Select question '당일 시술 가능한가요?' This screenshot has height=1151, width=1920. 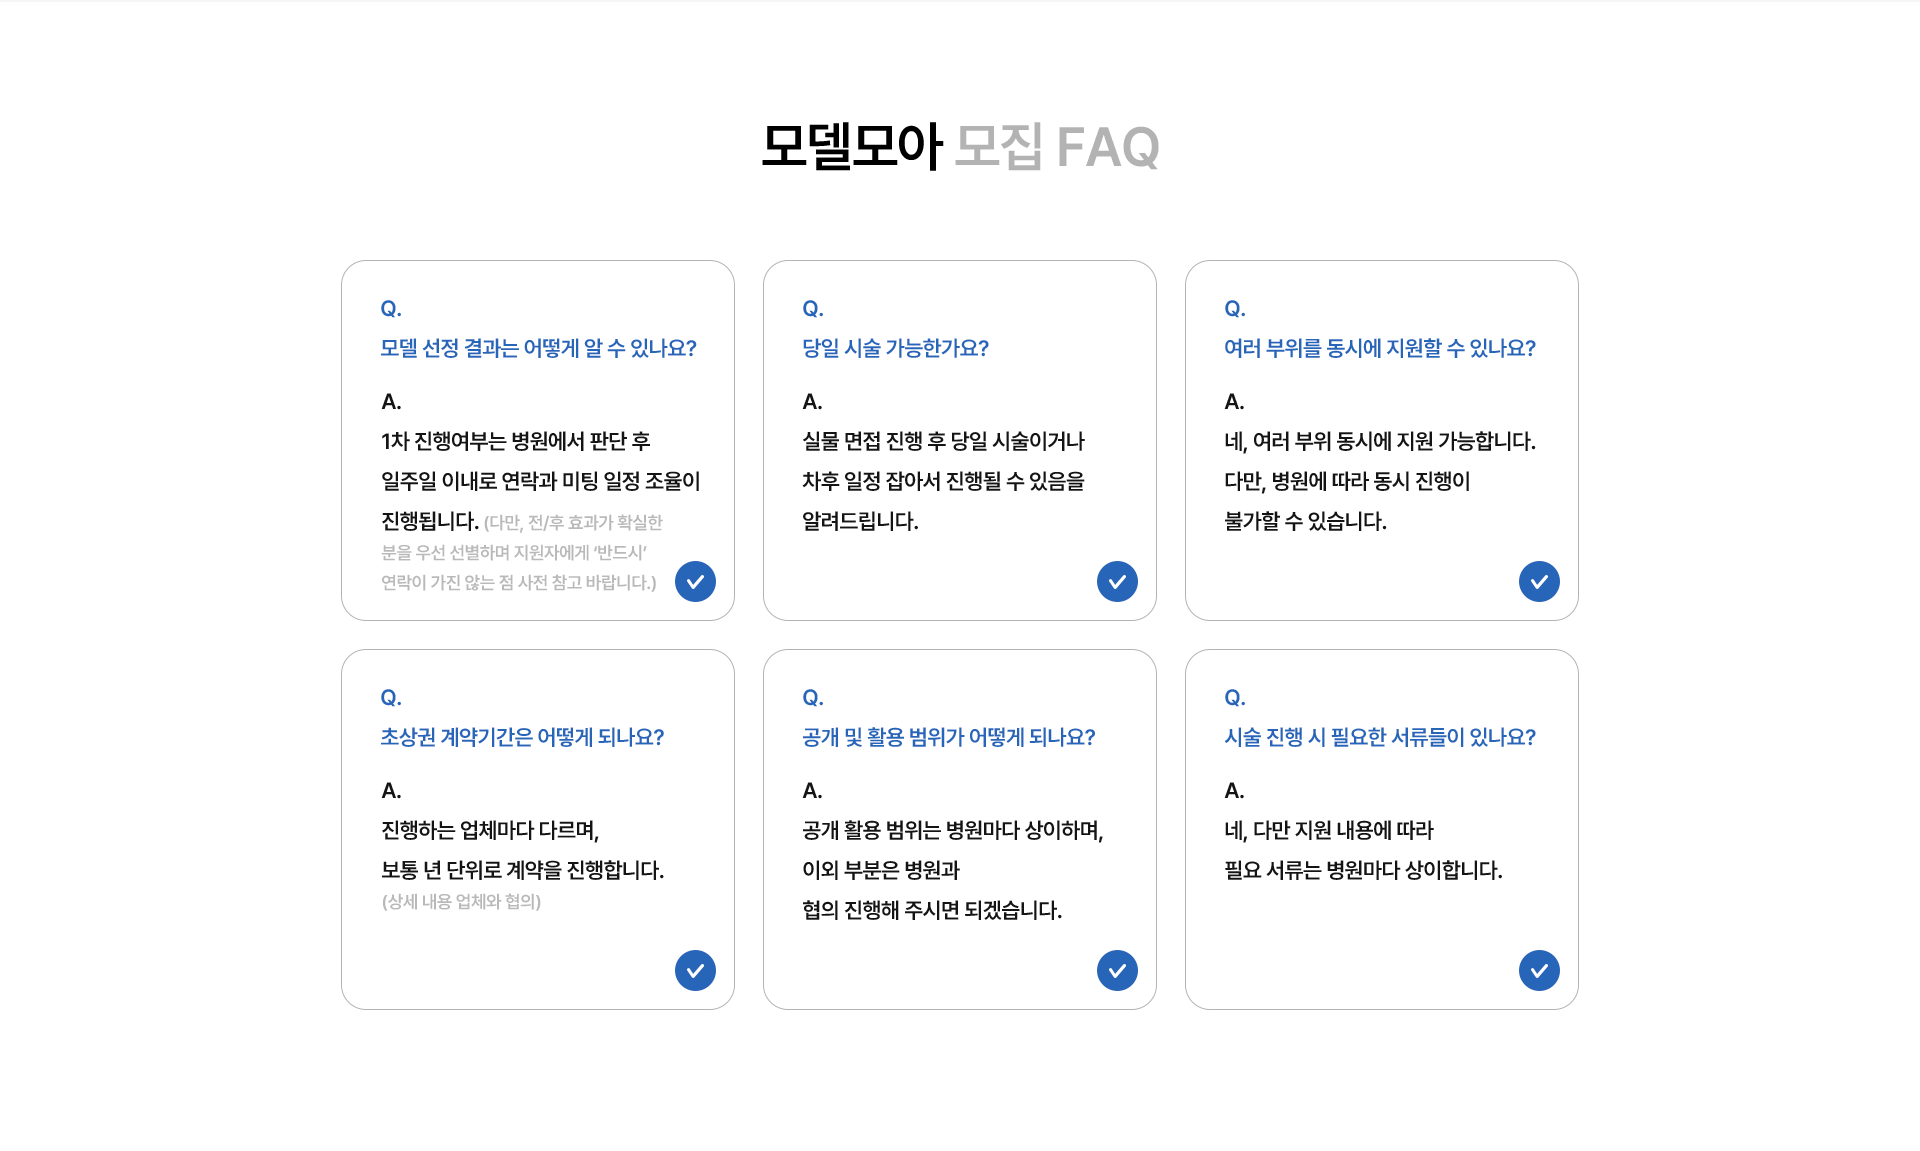click(x=895, y=348)
